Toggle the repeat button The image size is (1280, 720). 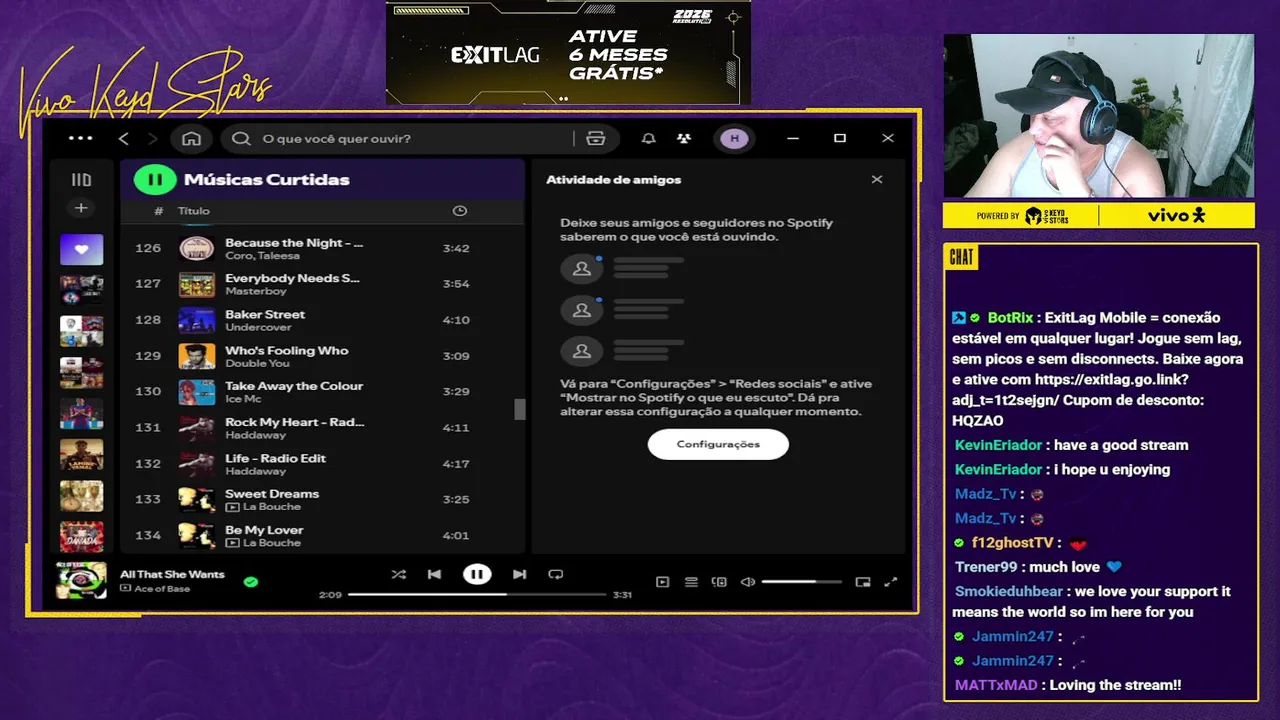(556, 574)
